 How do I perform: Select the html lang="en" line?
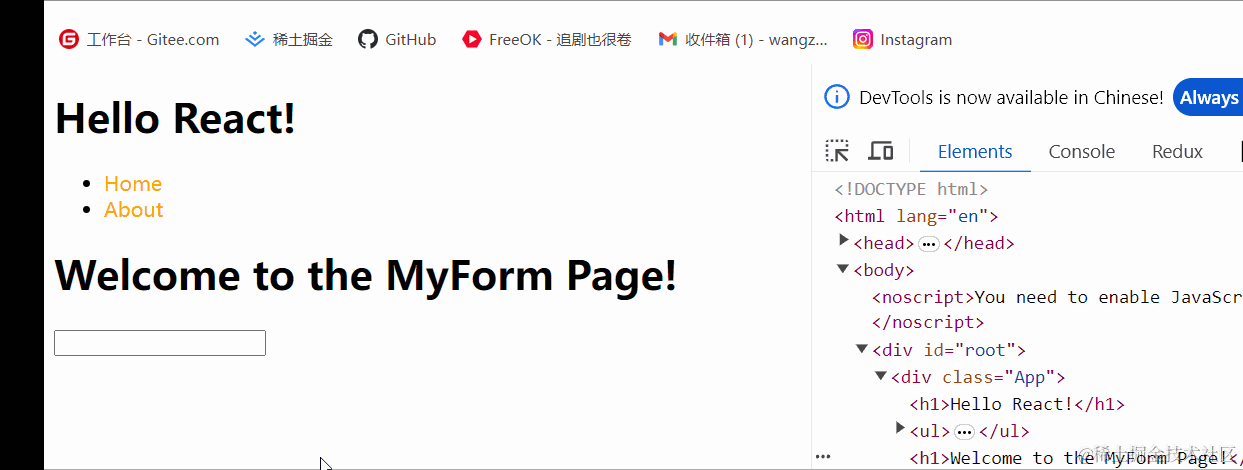(916, 216)
